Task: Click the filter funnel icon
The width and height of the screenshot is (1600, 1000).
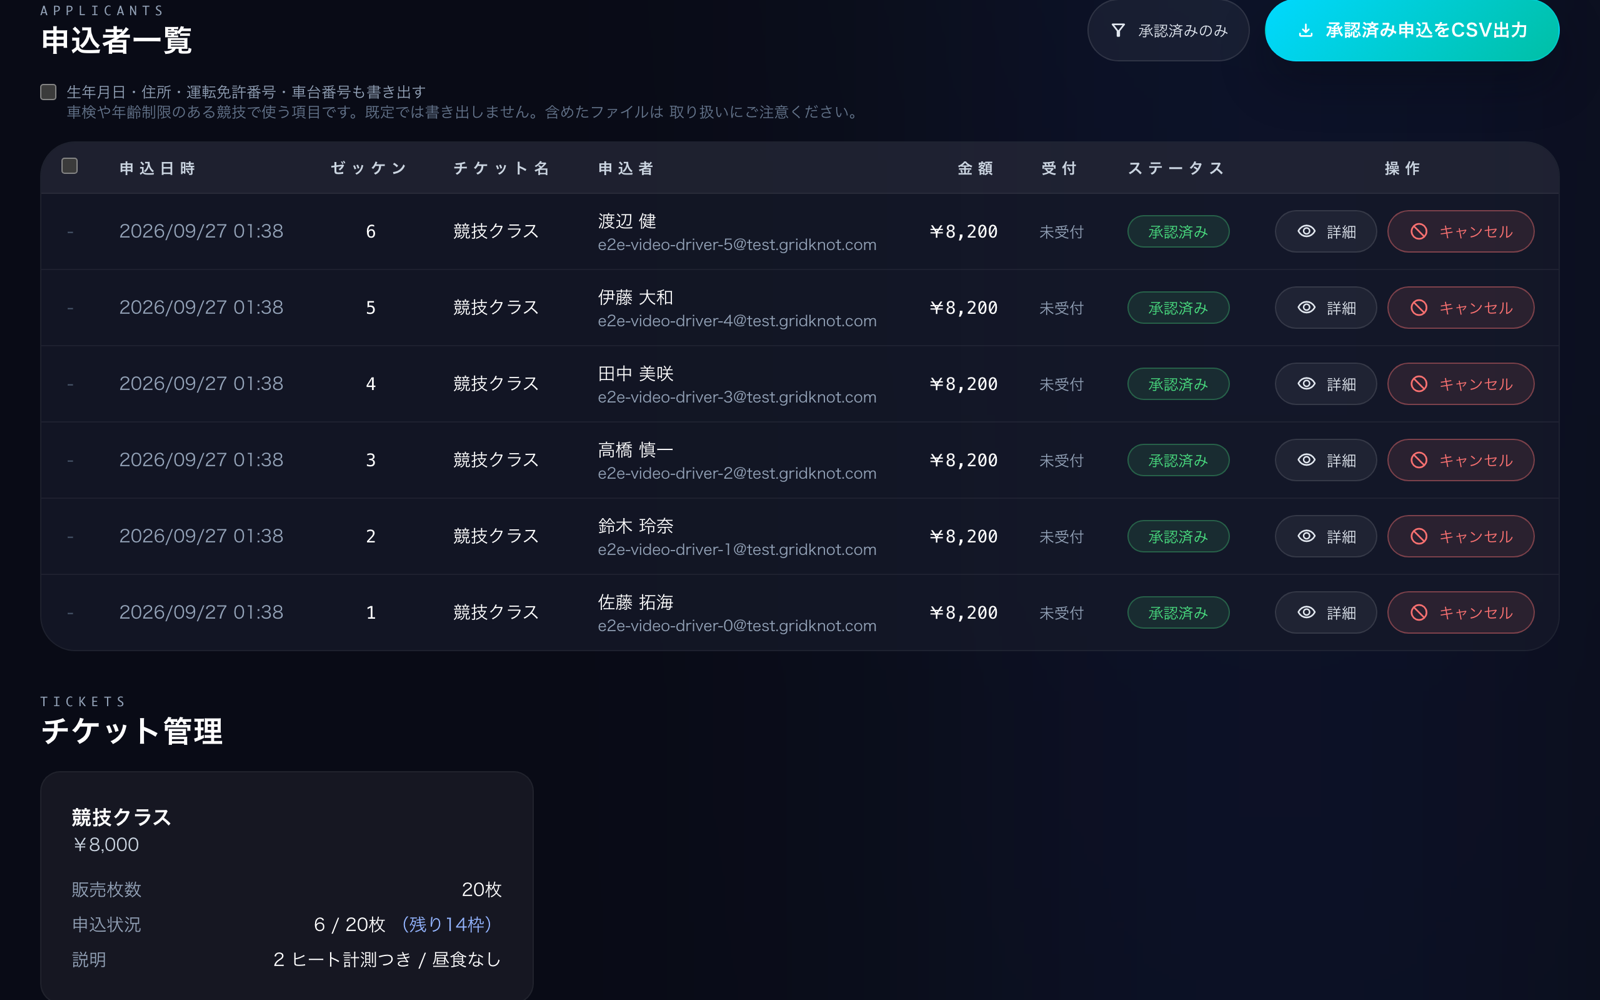Action: (1118, 31)
